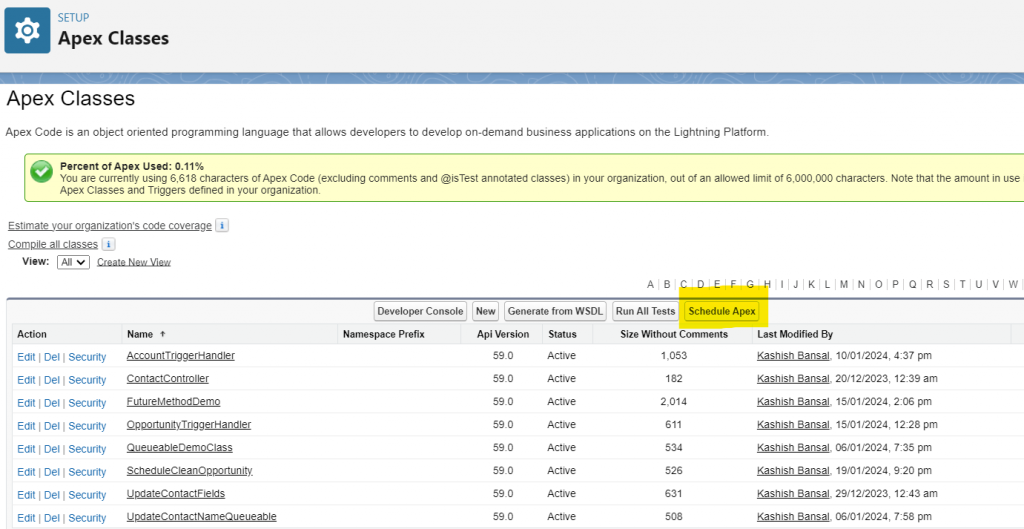Viewport: 1024px width, 529px height.
Task: Open the Developer Console
Action: coord(421,311)
